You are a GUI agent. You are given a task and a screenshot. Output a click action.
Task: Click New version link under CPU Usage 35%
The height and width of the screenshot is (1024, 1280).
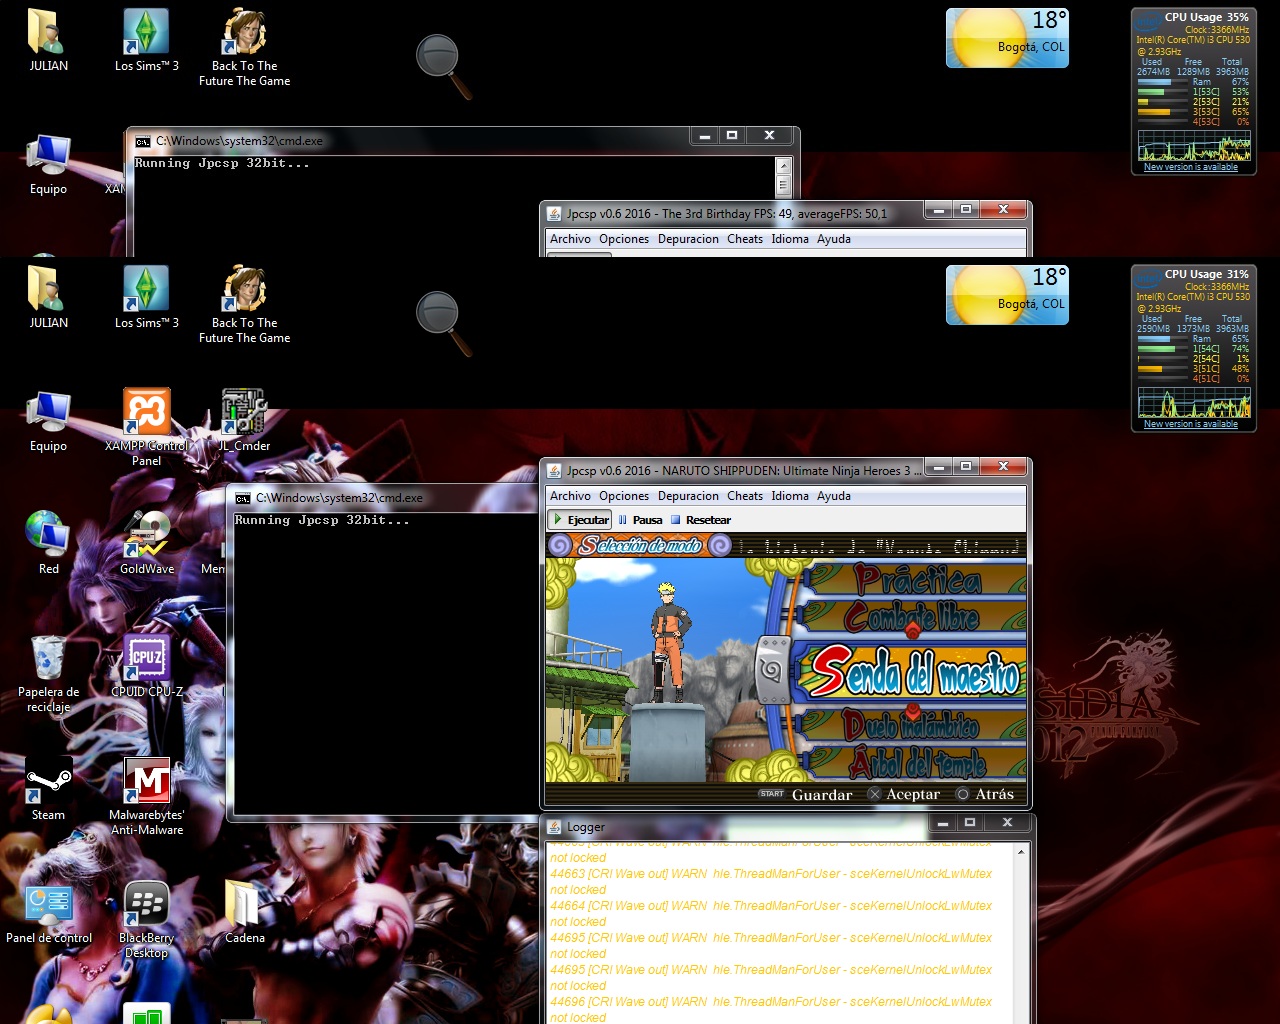coord(1191,167)
